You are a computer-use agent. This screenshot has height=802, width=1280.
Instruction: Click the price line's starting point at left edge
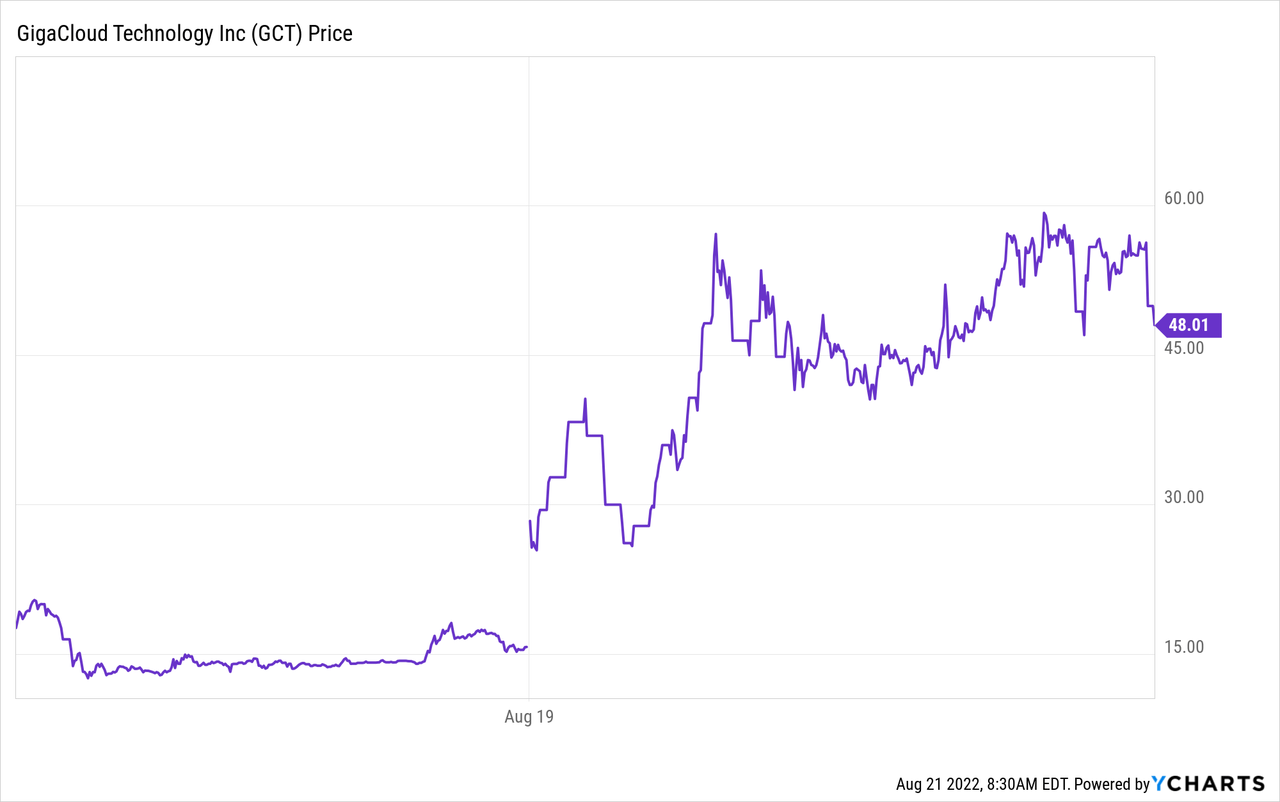click(x=17, y=627)
